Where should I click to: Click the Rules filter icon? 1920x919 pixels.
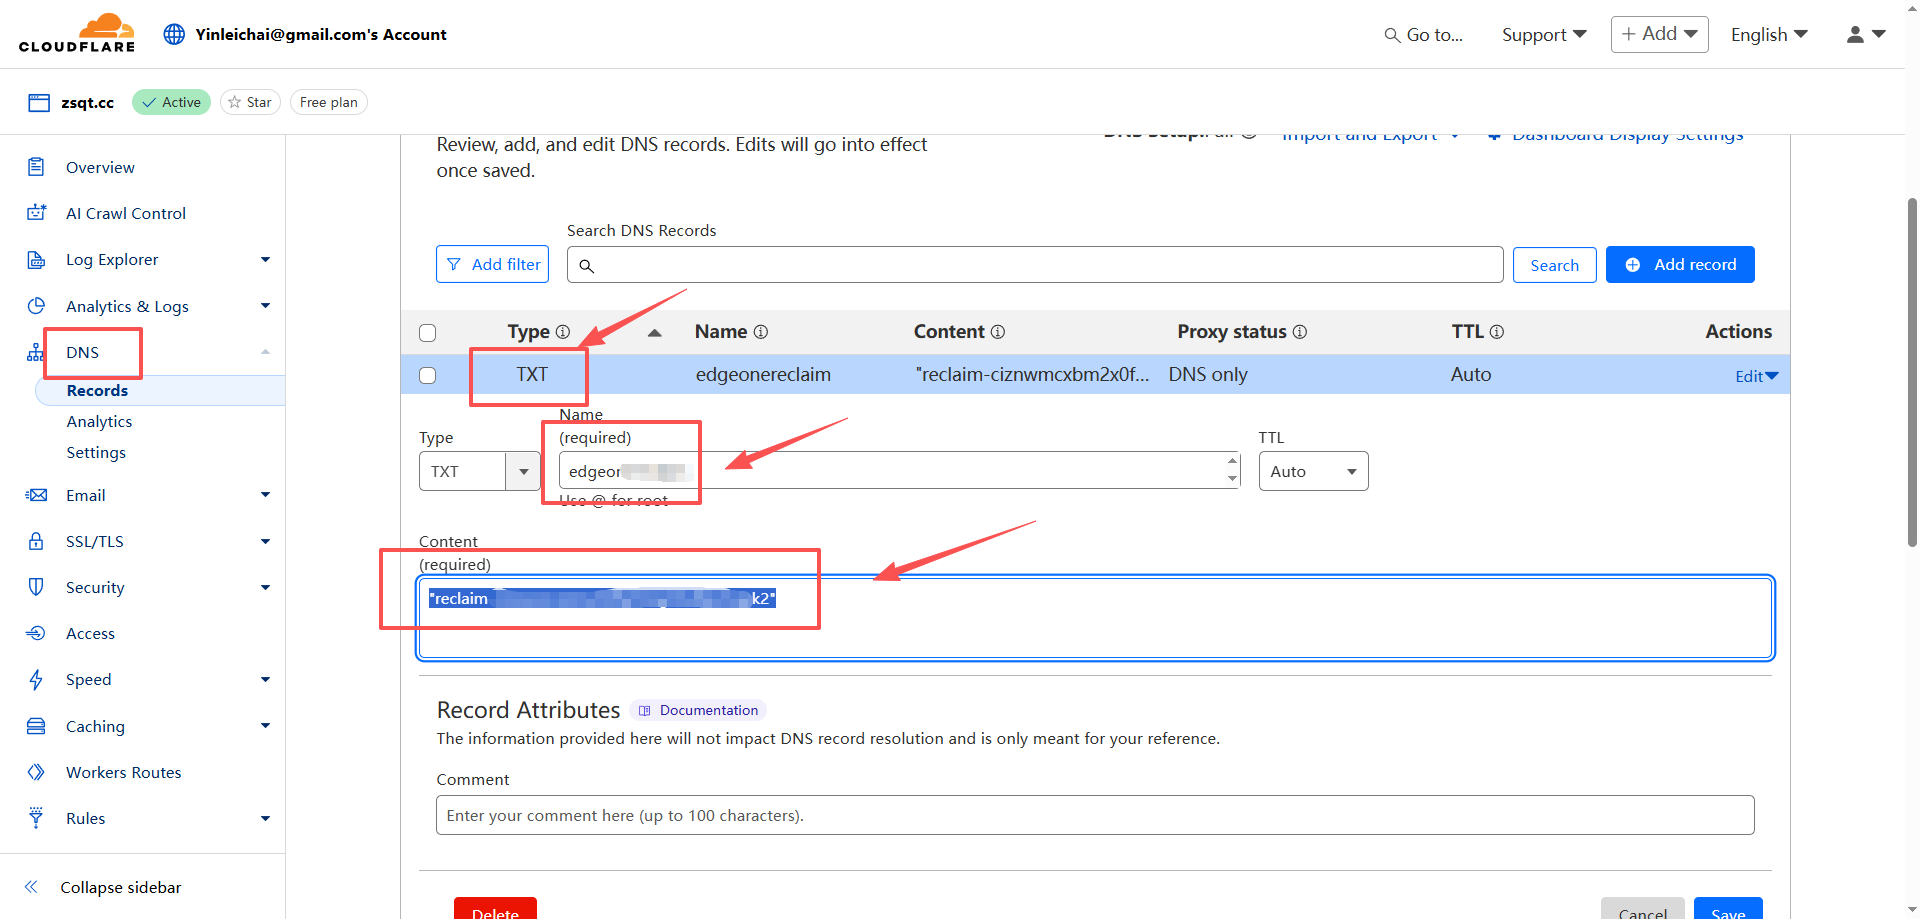click(x=36, y=818)
